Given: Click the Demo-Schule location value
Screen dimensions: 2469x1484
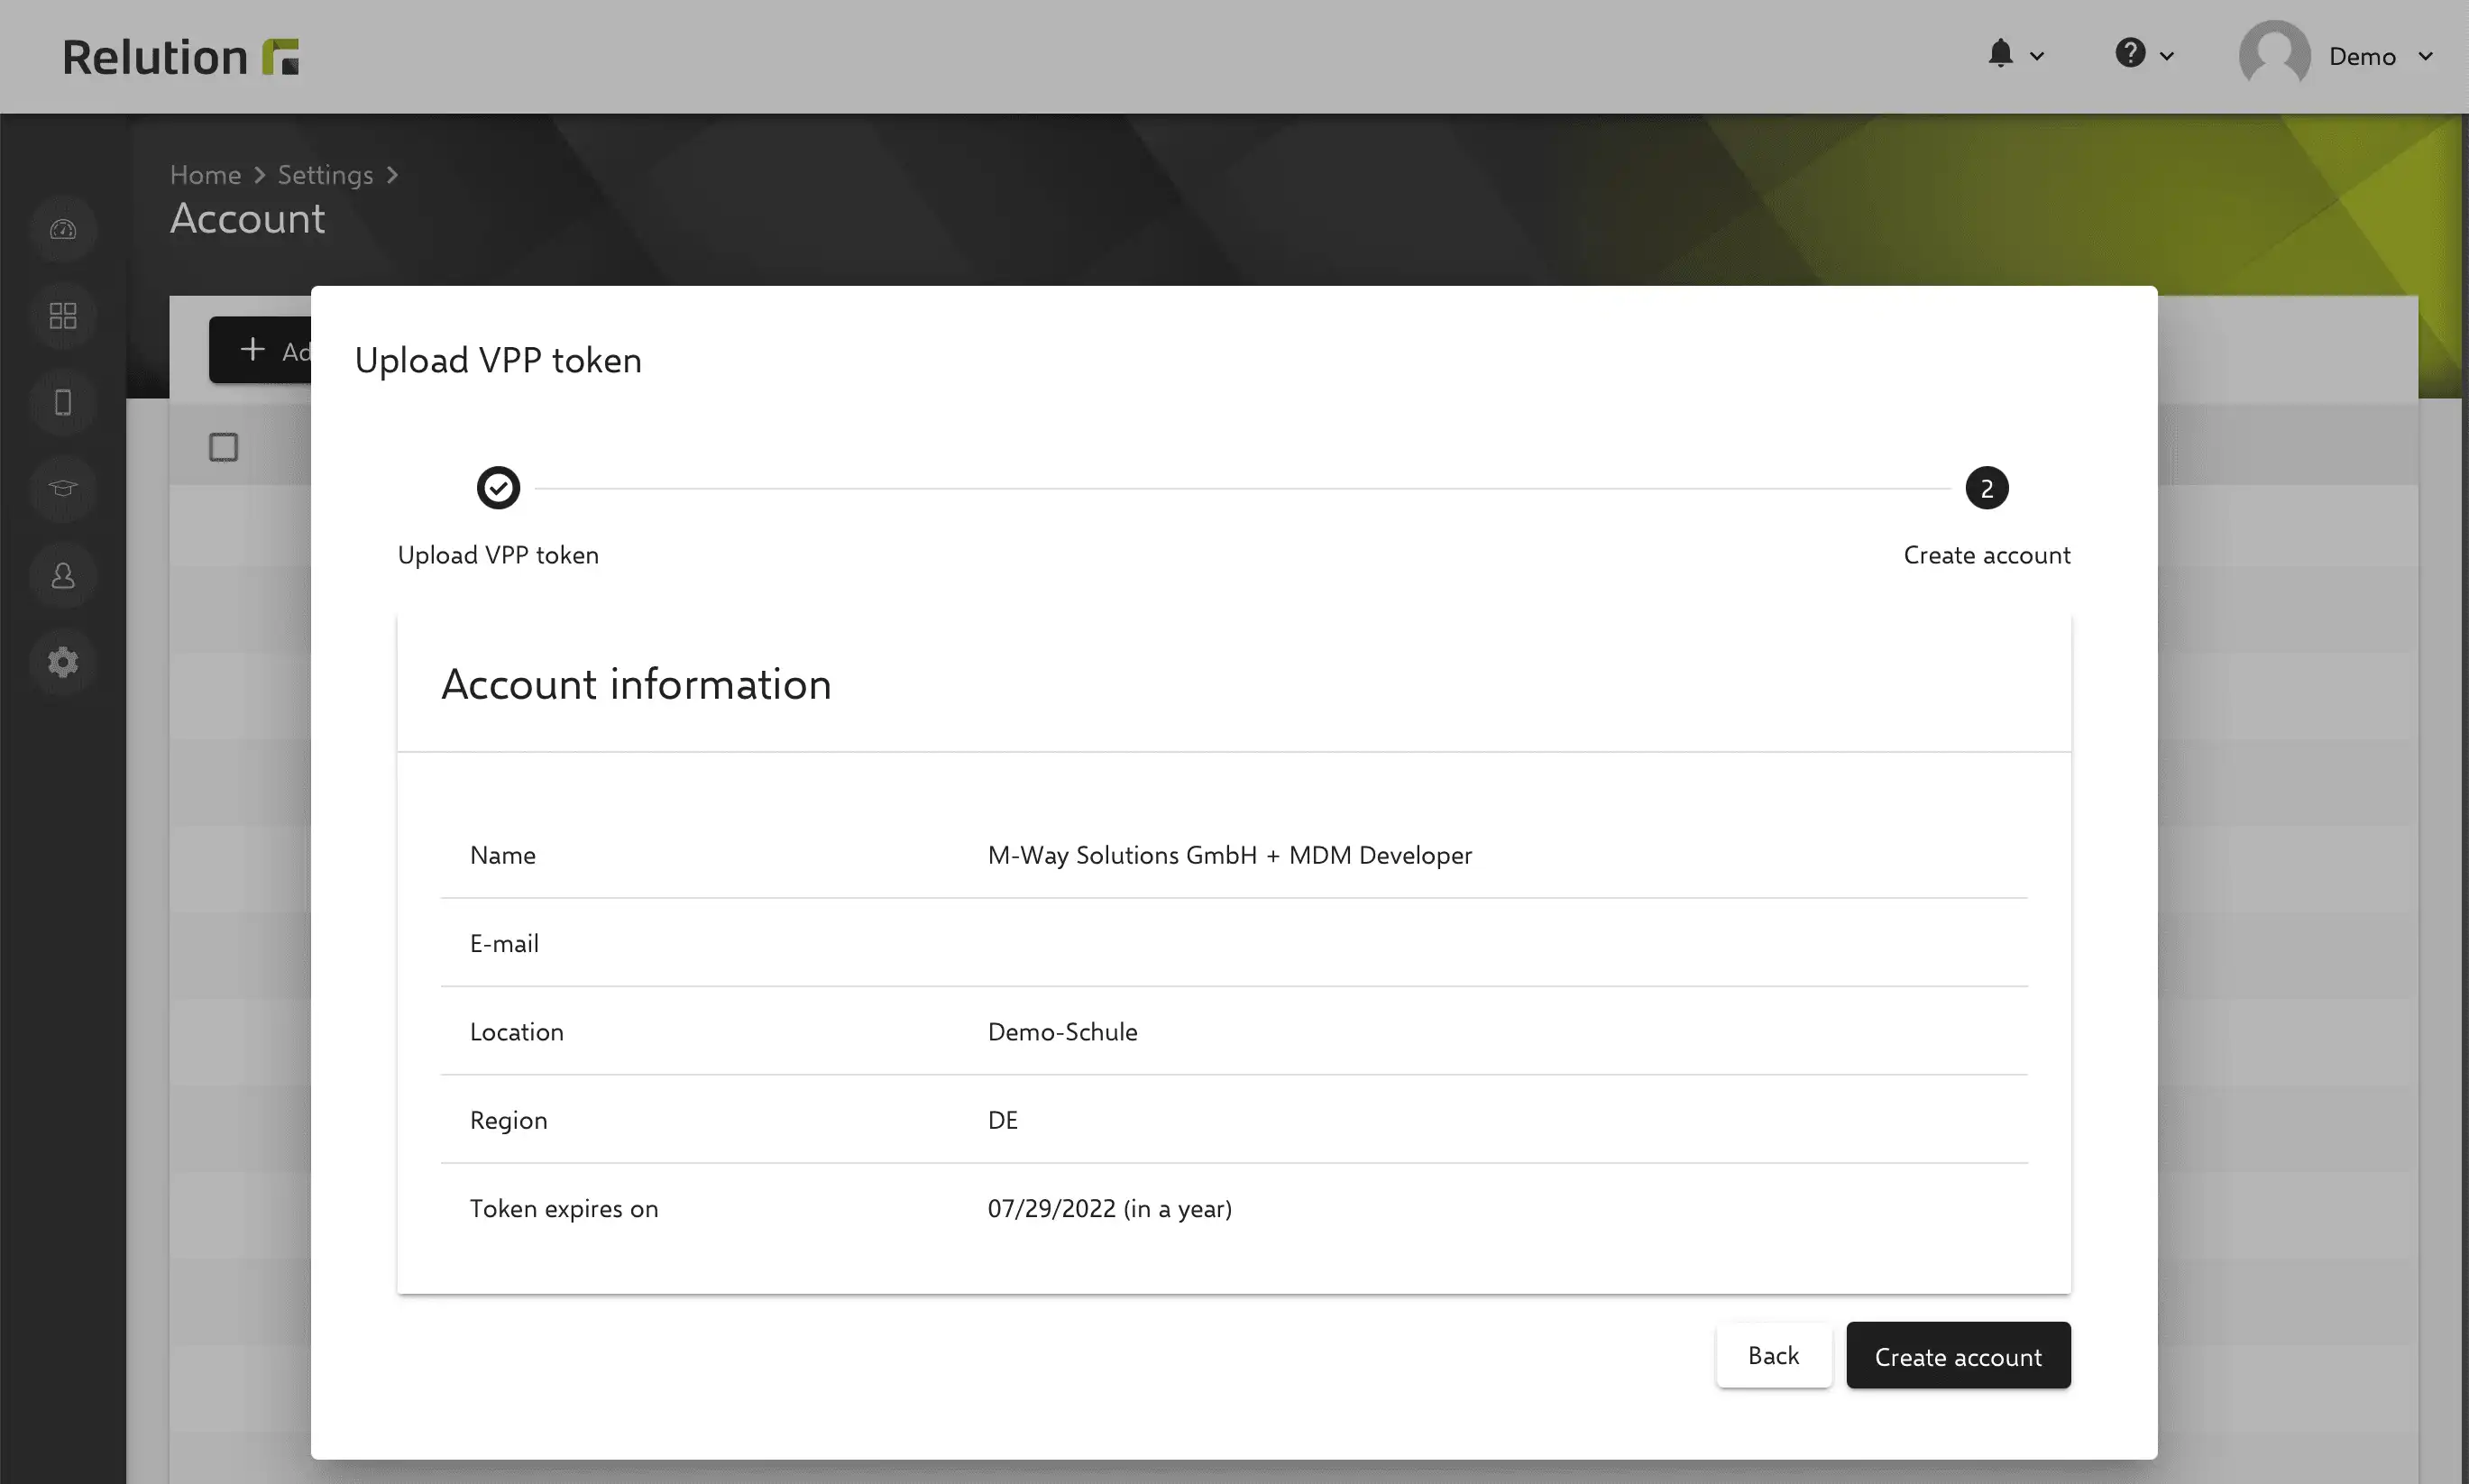Looking at the screenshot, I should pos(1062,1032).
